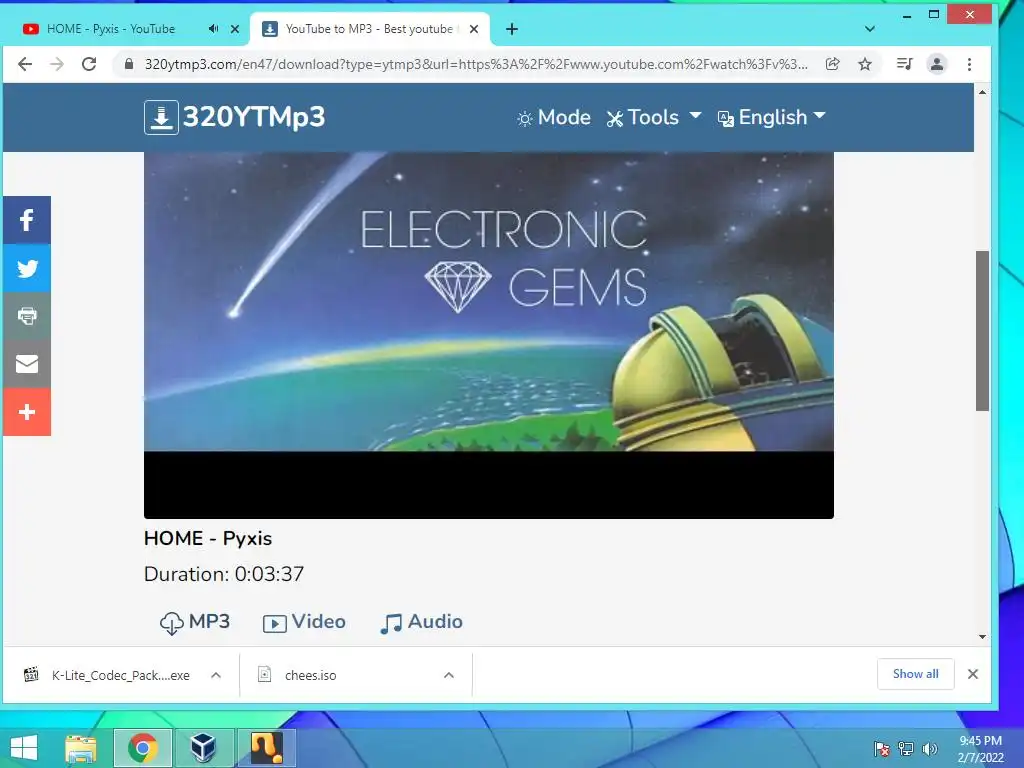Open K-Lite_Codec_Pack download item
The image size is (1024, 768).
tap(108, 675)
